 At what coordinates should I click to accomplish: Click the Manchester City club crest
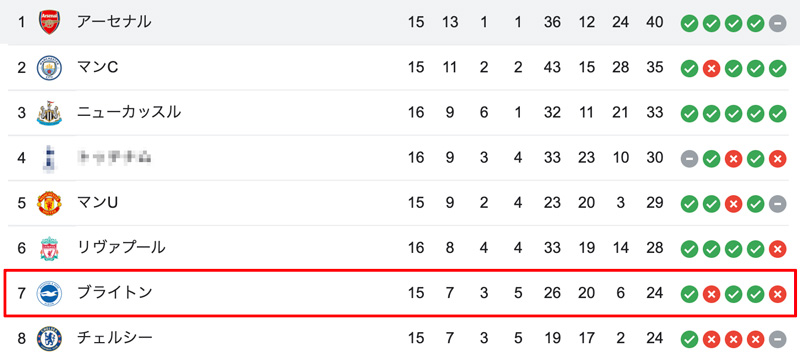point(49,68)
